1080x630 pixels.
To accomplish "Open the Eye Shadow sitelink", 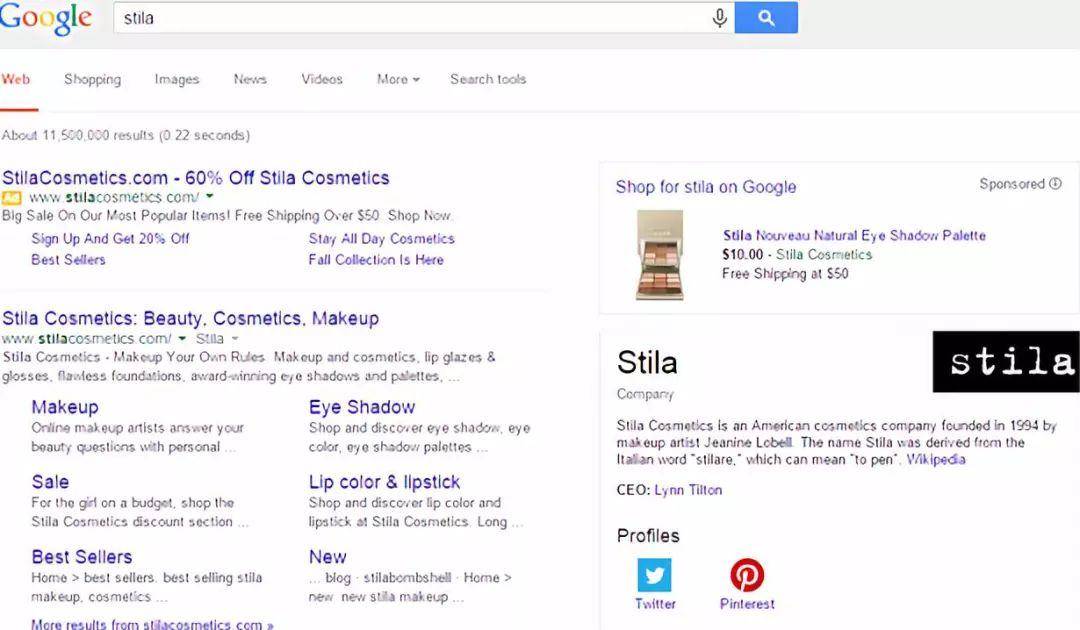I will (x=362, y=407).
